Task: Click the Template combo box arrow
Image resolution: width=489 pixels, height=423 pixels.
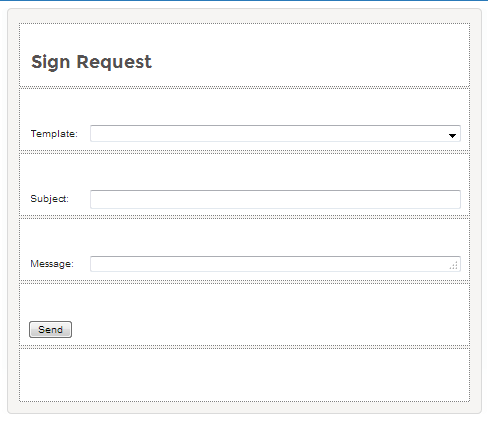Action: (452, 136)
